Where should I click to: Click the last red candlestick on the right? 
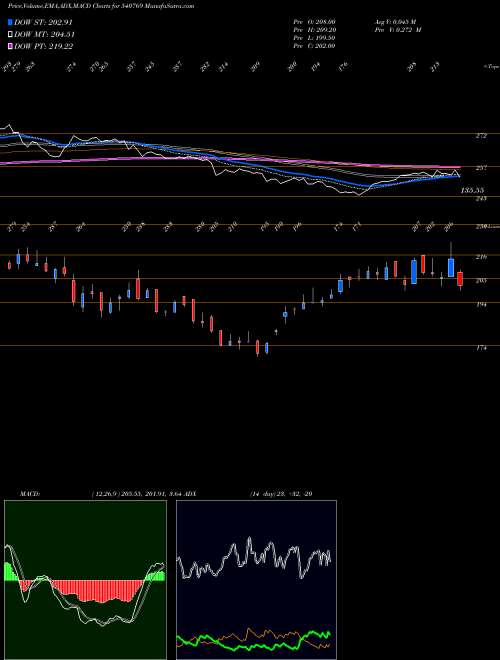(460, 279)
